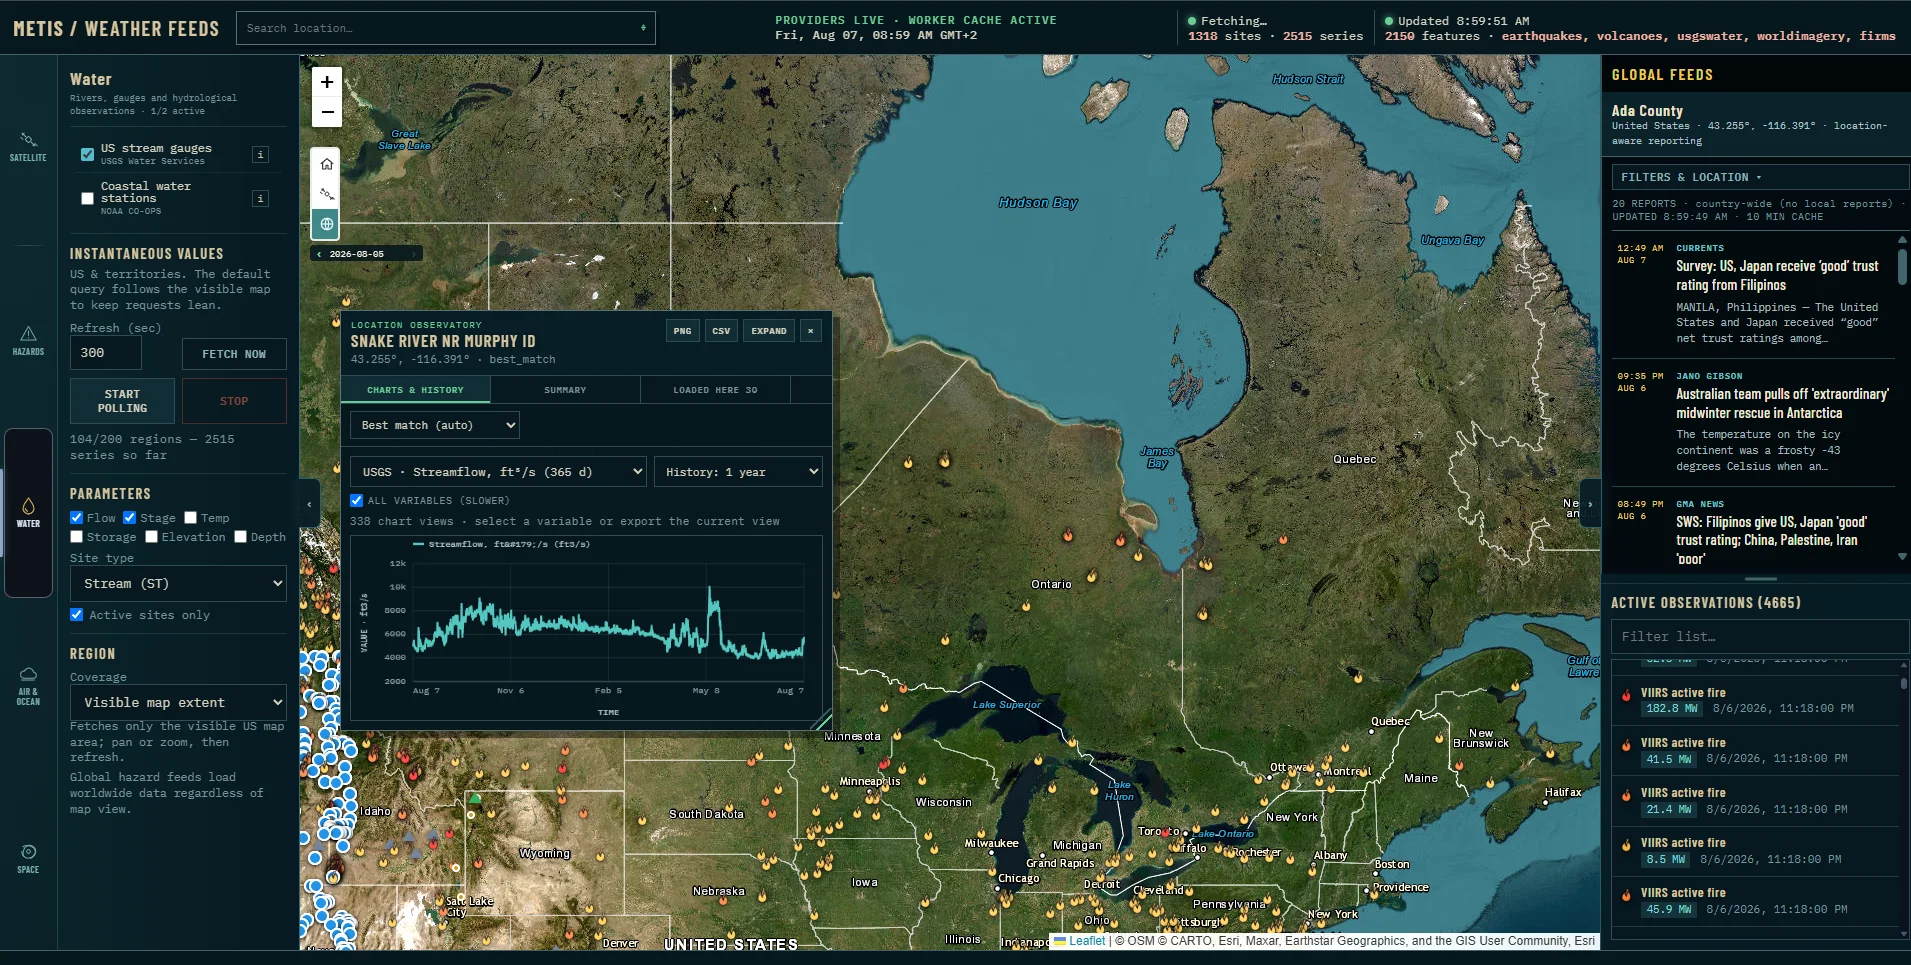Click Start Polling button
The height and width of the screenshot is (965, 1911).
(x=122, y=401)
